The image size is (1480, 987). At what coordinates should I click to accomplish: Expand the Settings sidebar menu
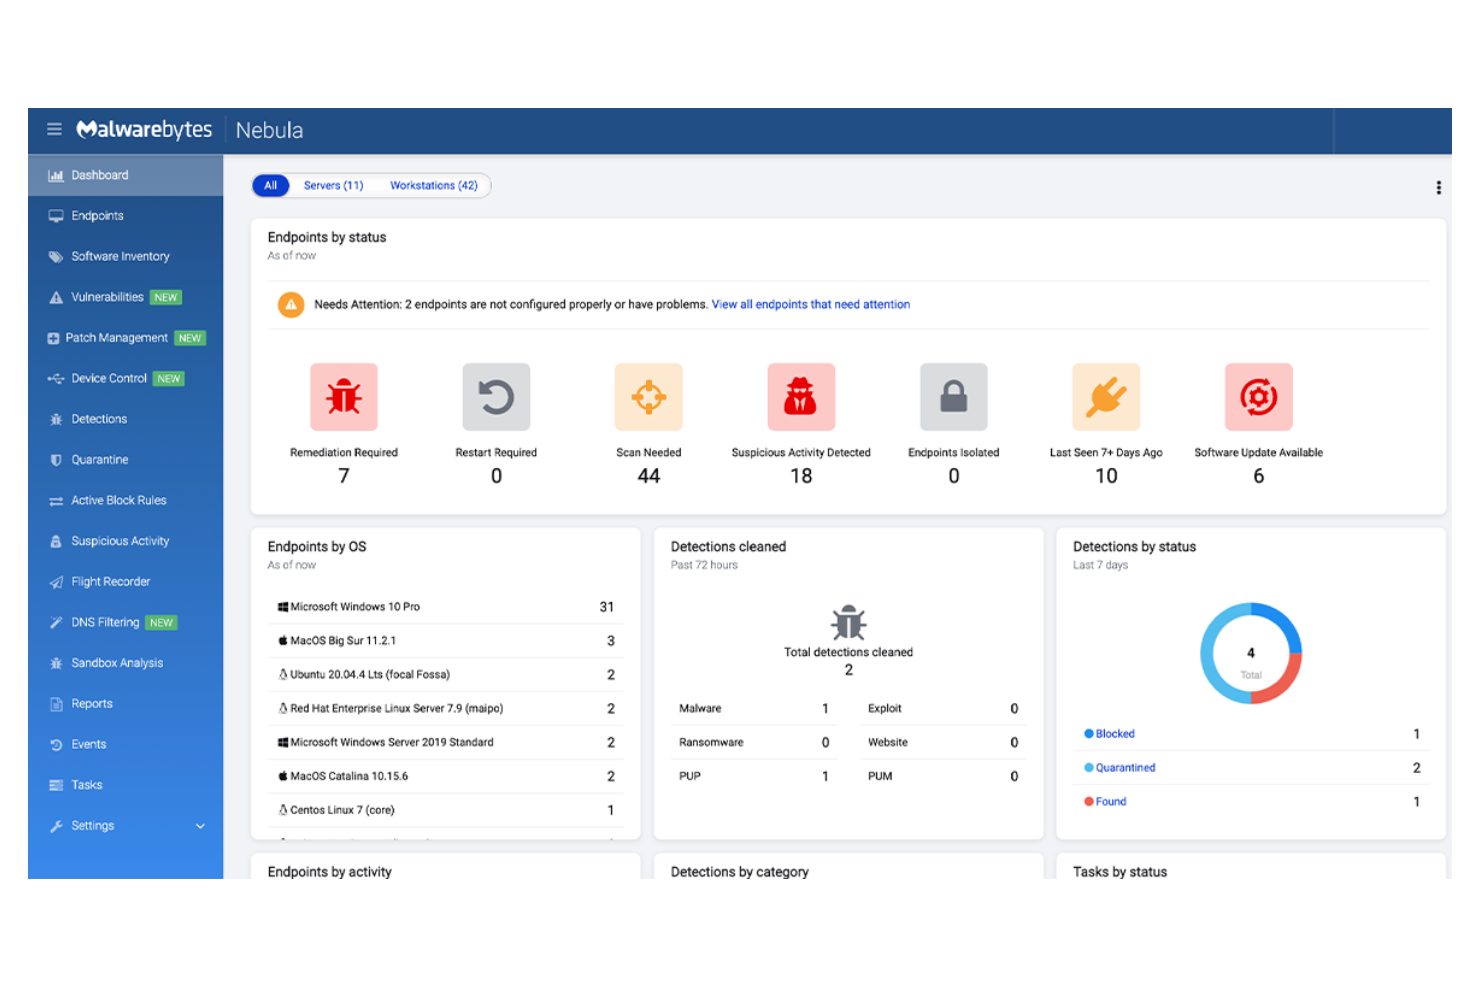(x=92, y=825)
